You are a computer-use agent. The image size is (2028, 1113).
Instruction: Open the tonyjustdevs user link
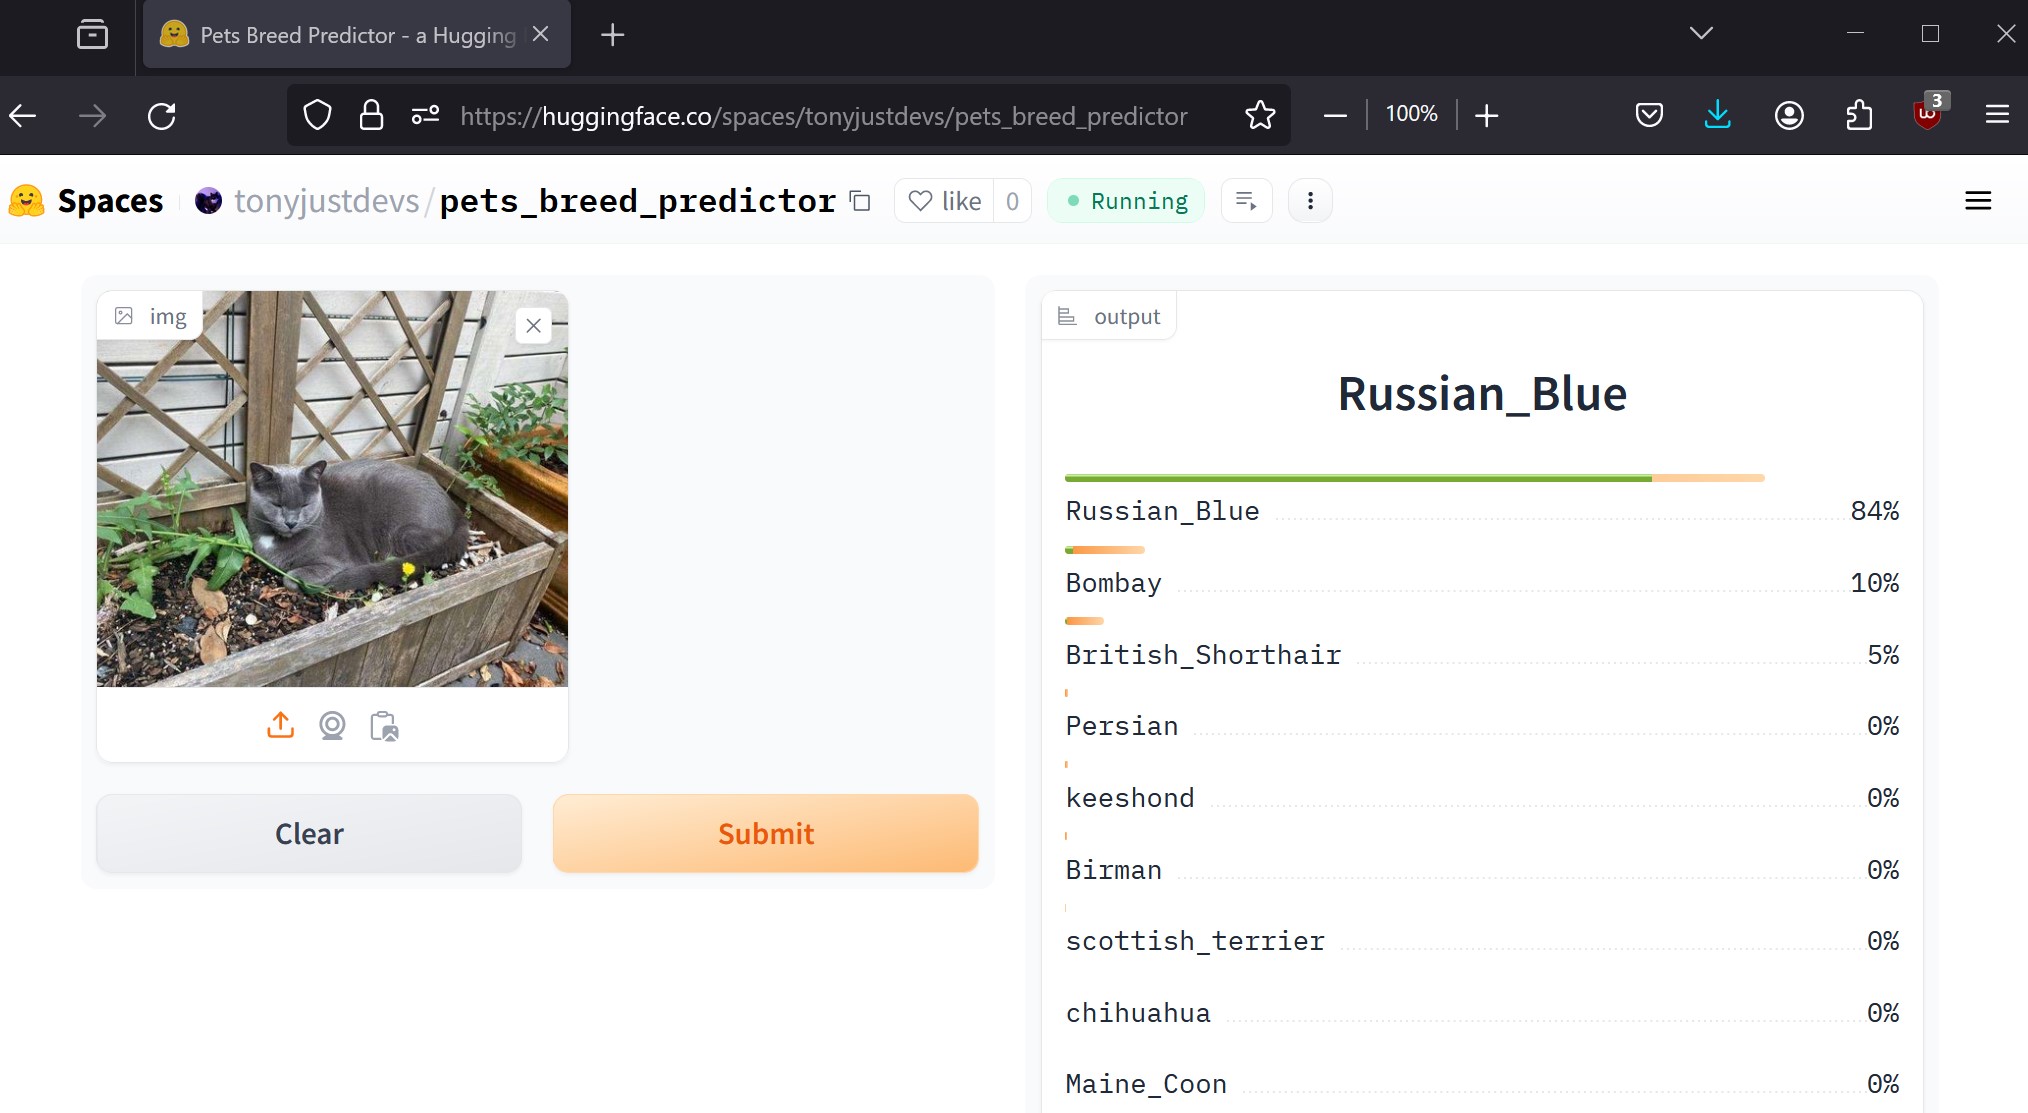[x=327, y=201]
